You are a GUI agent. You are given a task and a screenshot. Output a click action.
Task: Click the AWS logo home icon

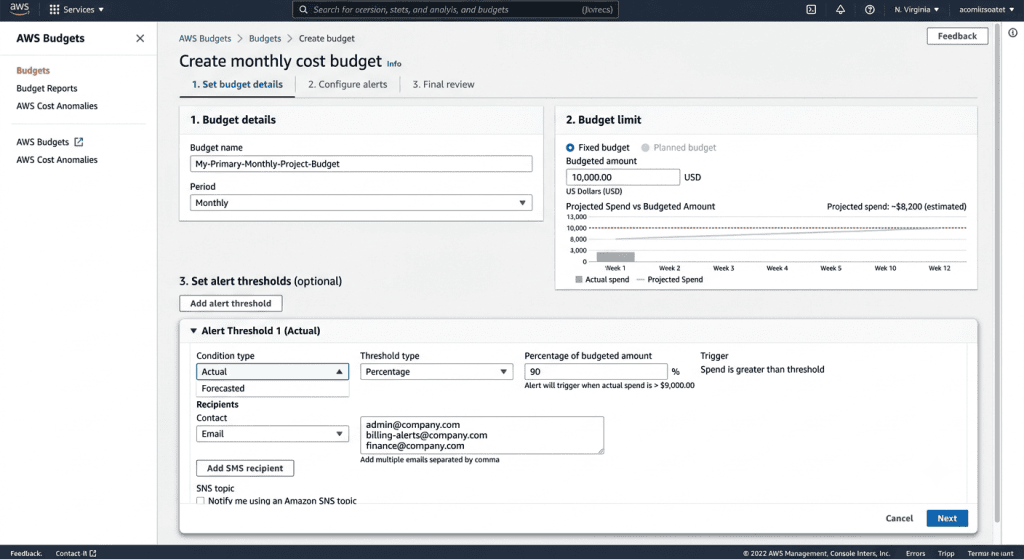click(19, 9)
